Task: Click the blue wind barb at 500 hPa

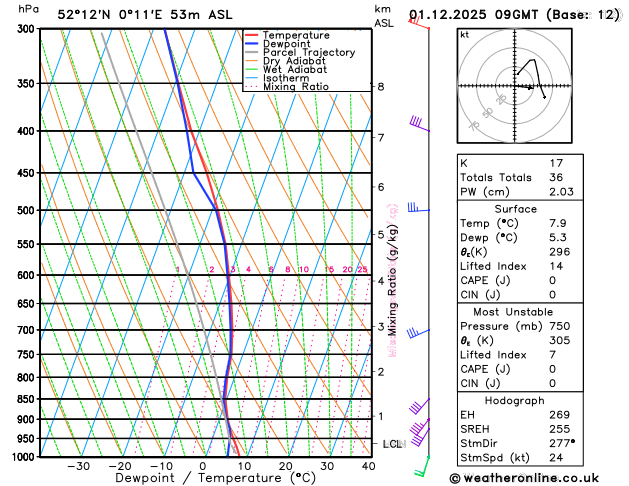Action: 418,207
